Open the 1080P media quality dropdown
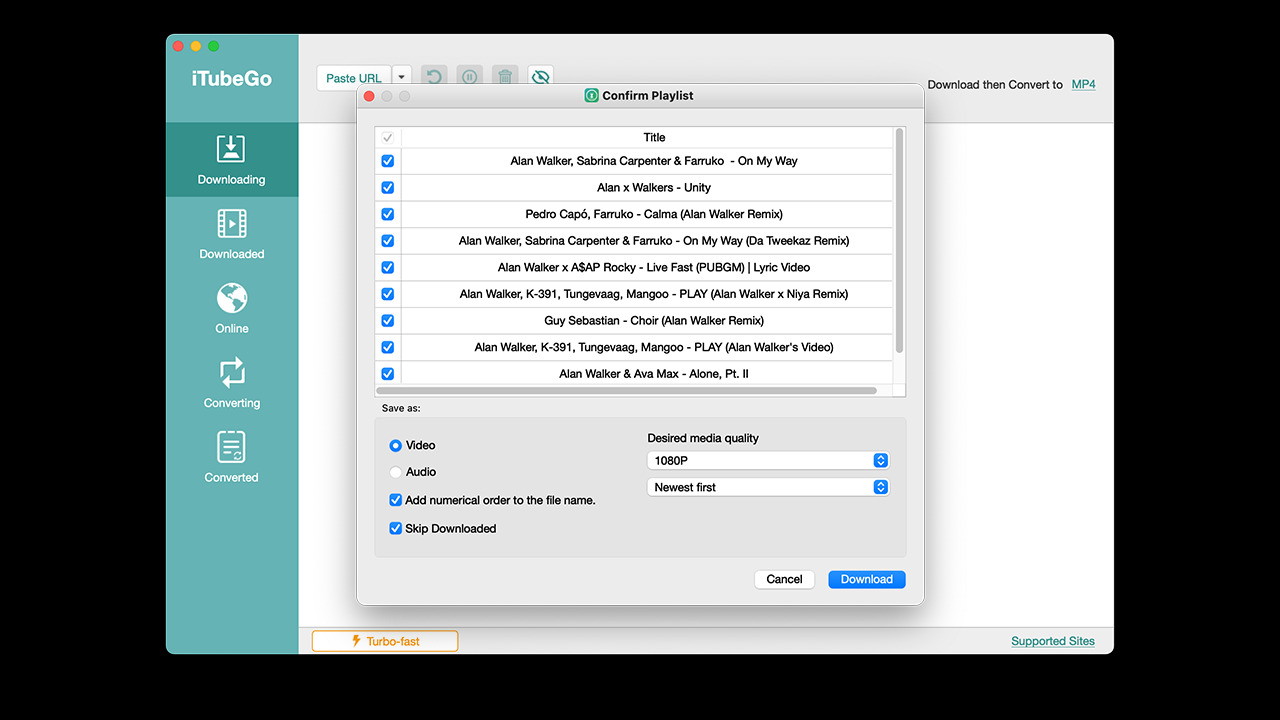The image size is (1280, 720). point(768,461)
